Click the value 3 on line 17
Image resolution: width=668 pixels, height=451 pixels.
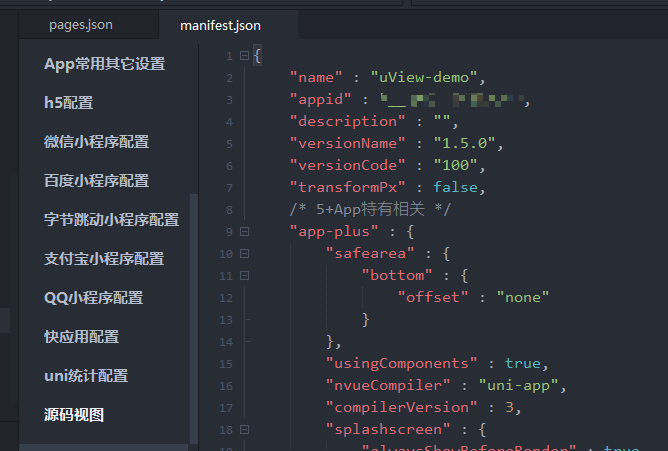(509, 408)
